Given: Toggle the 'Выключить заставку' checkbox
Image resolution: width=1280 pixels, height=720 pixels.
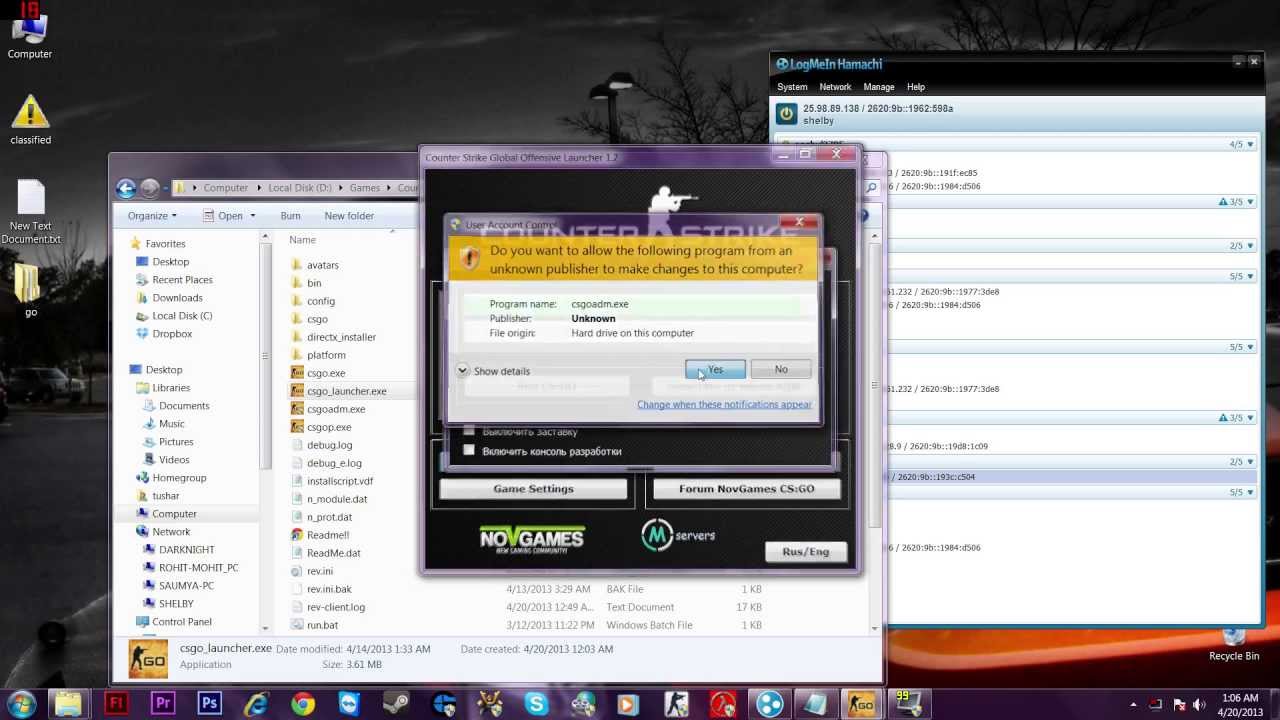Looking at the screenshot, I should pos(469,431).
